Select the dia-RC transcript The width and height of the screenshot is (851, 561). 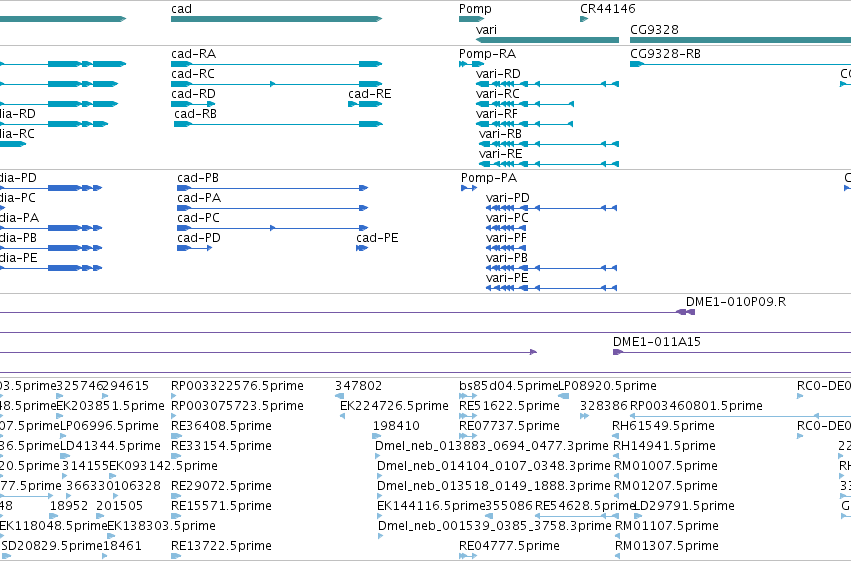point(13,144)
